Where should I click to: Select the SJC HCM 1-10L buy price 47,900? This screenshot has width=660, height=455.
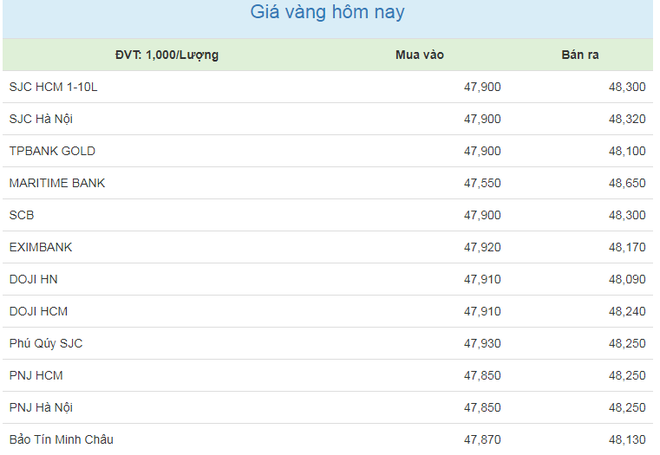[x=482, y=87]
